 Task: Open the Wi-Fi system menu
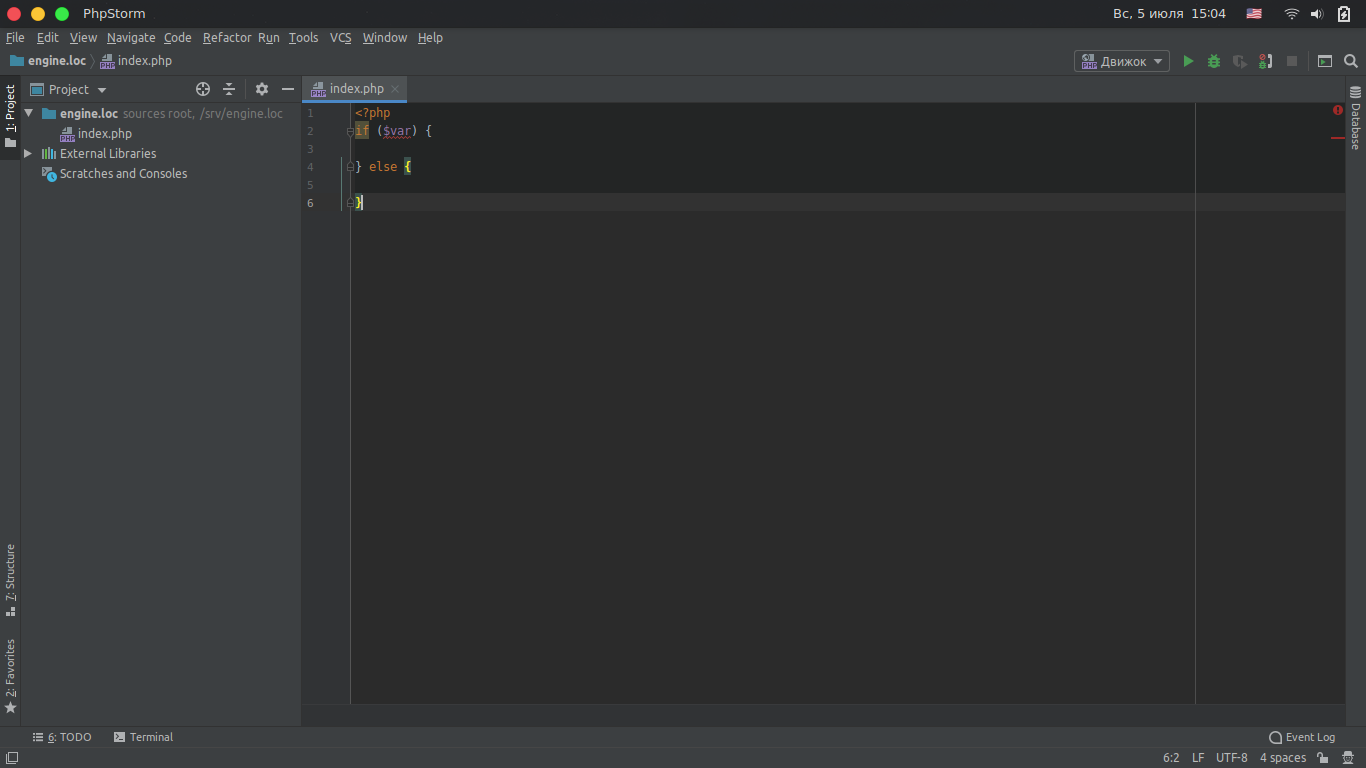(1292, 14)
